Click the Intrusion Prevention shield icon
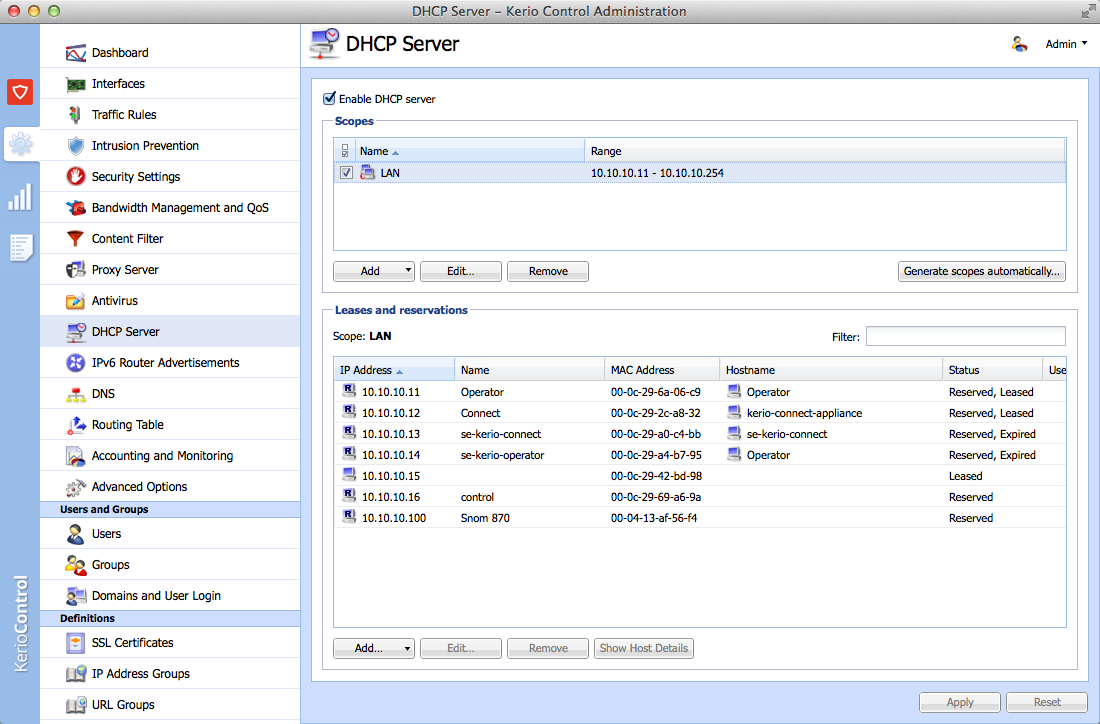The image size is (1100, 724). [x=76, y=146]
